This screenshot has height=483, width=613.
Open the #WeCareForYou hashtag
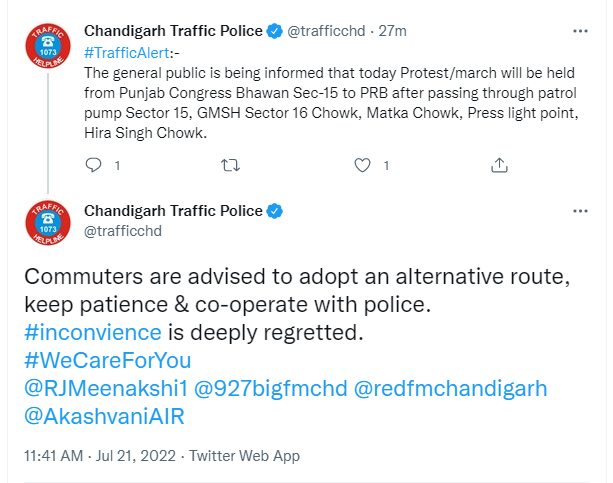108,360
